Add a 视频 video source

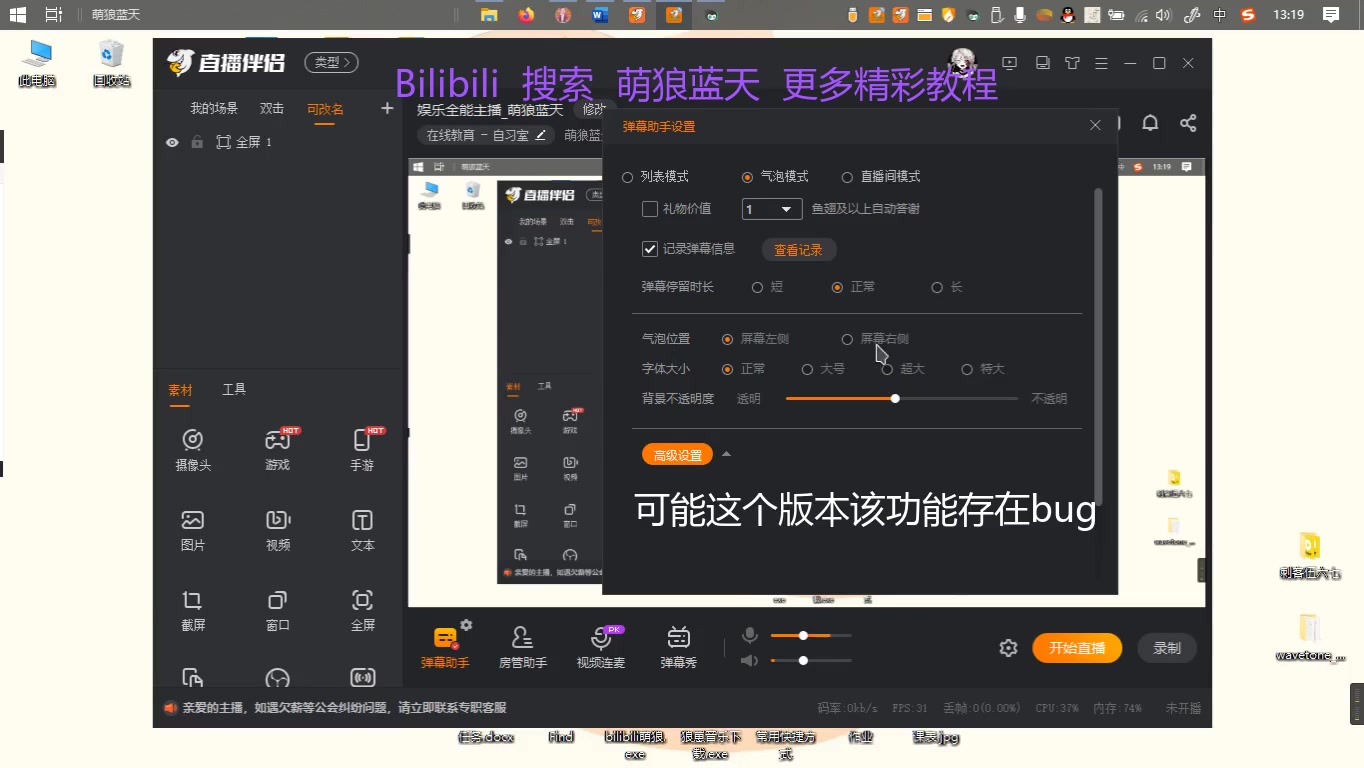click(x=278, y=530)
